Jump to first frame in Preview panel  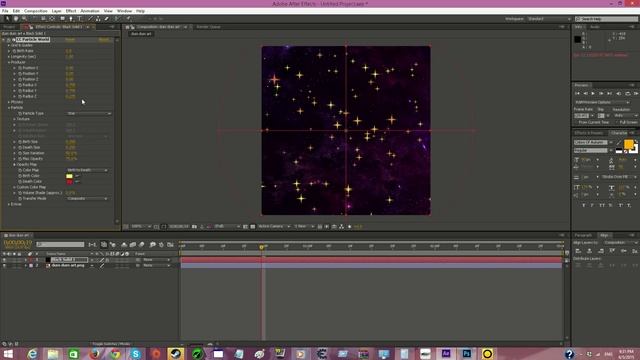[577, 93]
